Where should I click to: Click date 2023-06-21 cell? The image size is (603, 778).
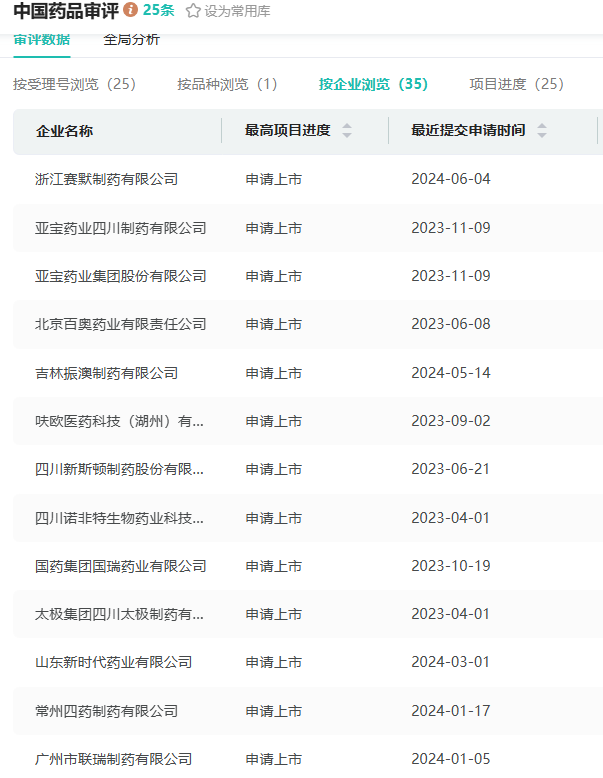click(451, 469)
